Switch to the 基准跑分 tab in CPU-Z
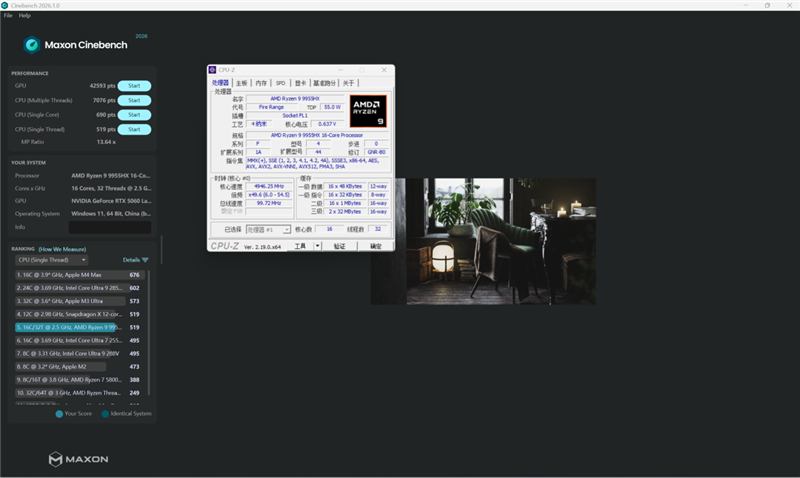 tap(324, 83)
